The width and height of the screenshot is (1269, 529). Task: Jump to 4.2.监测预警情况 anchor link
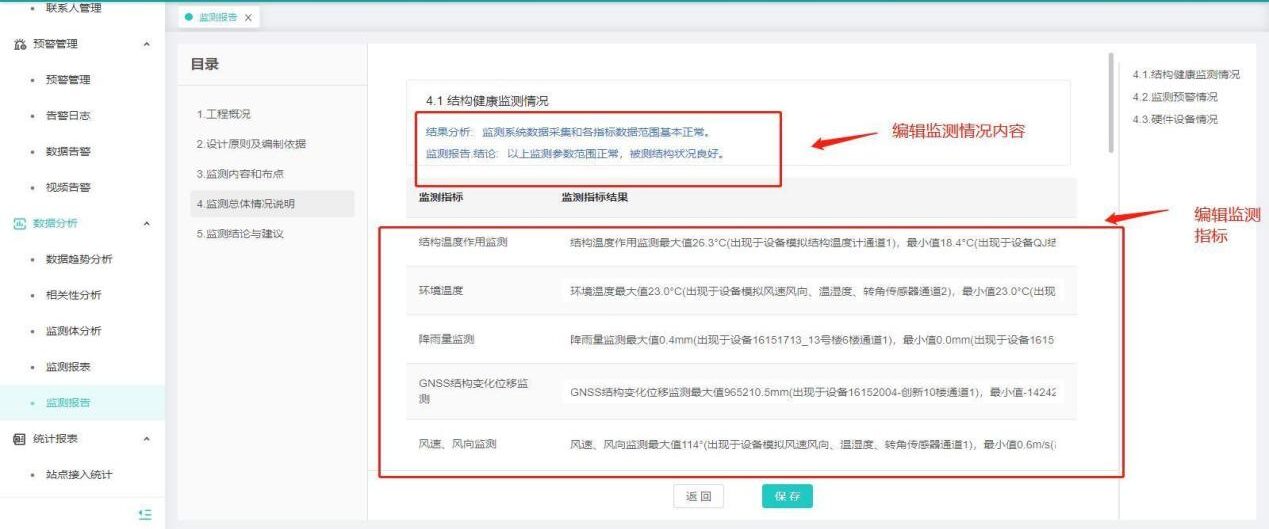pos(1175,97)
